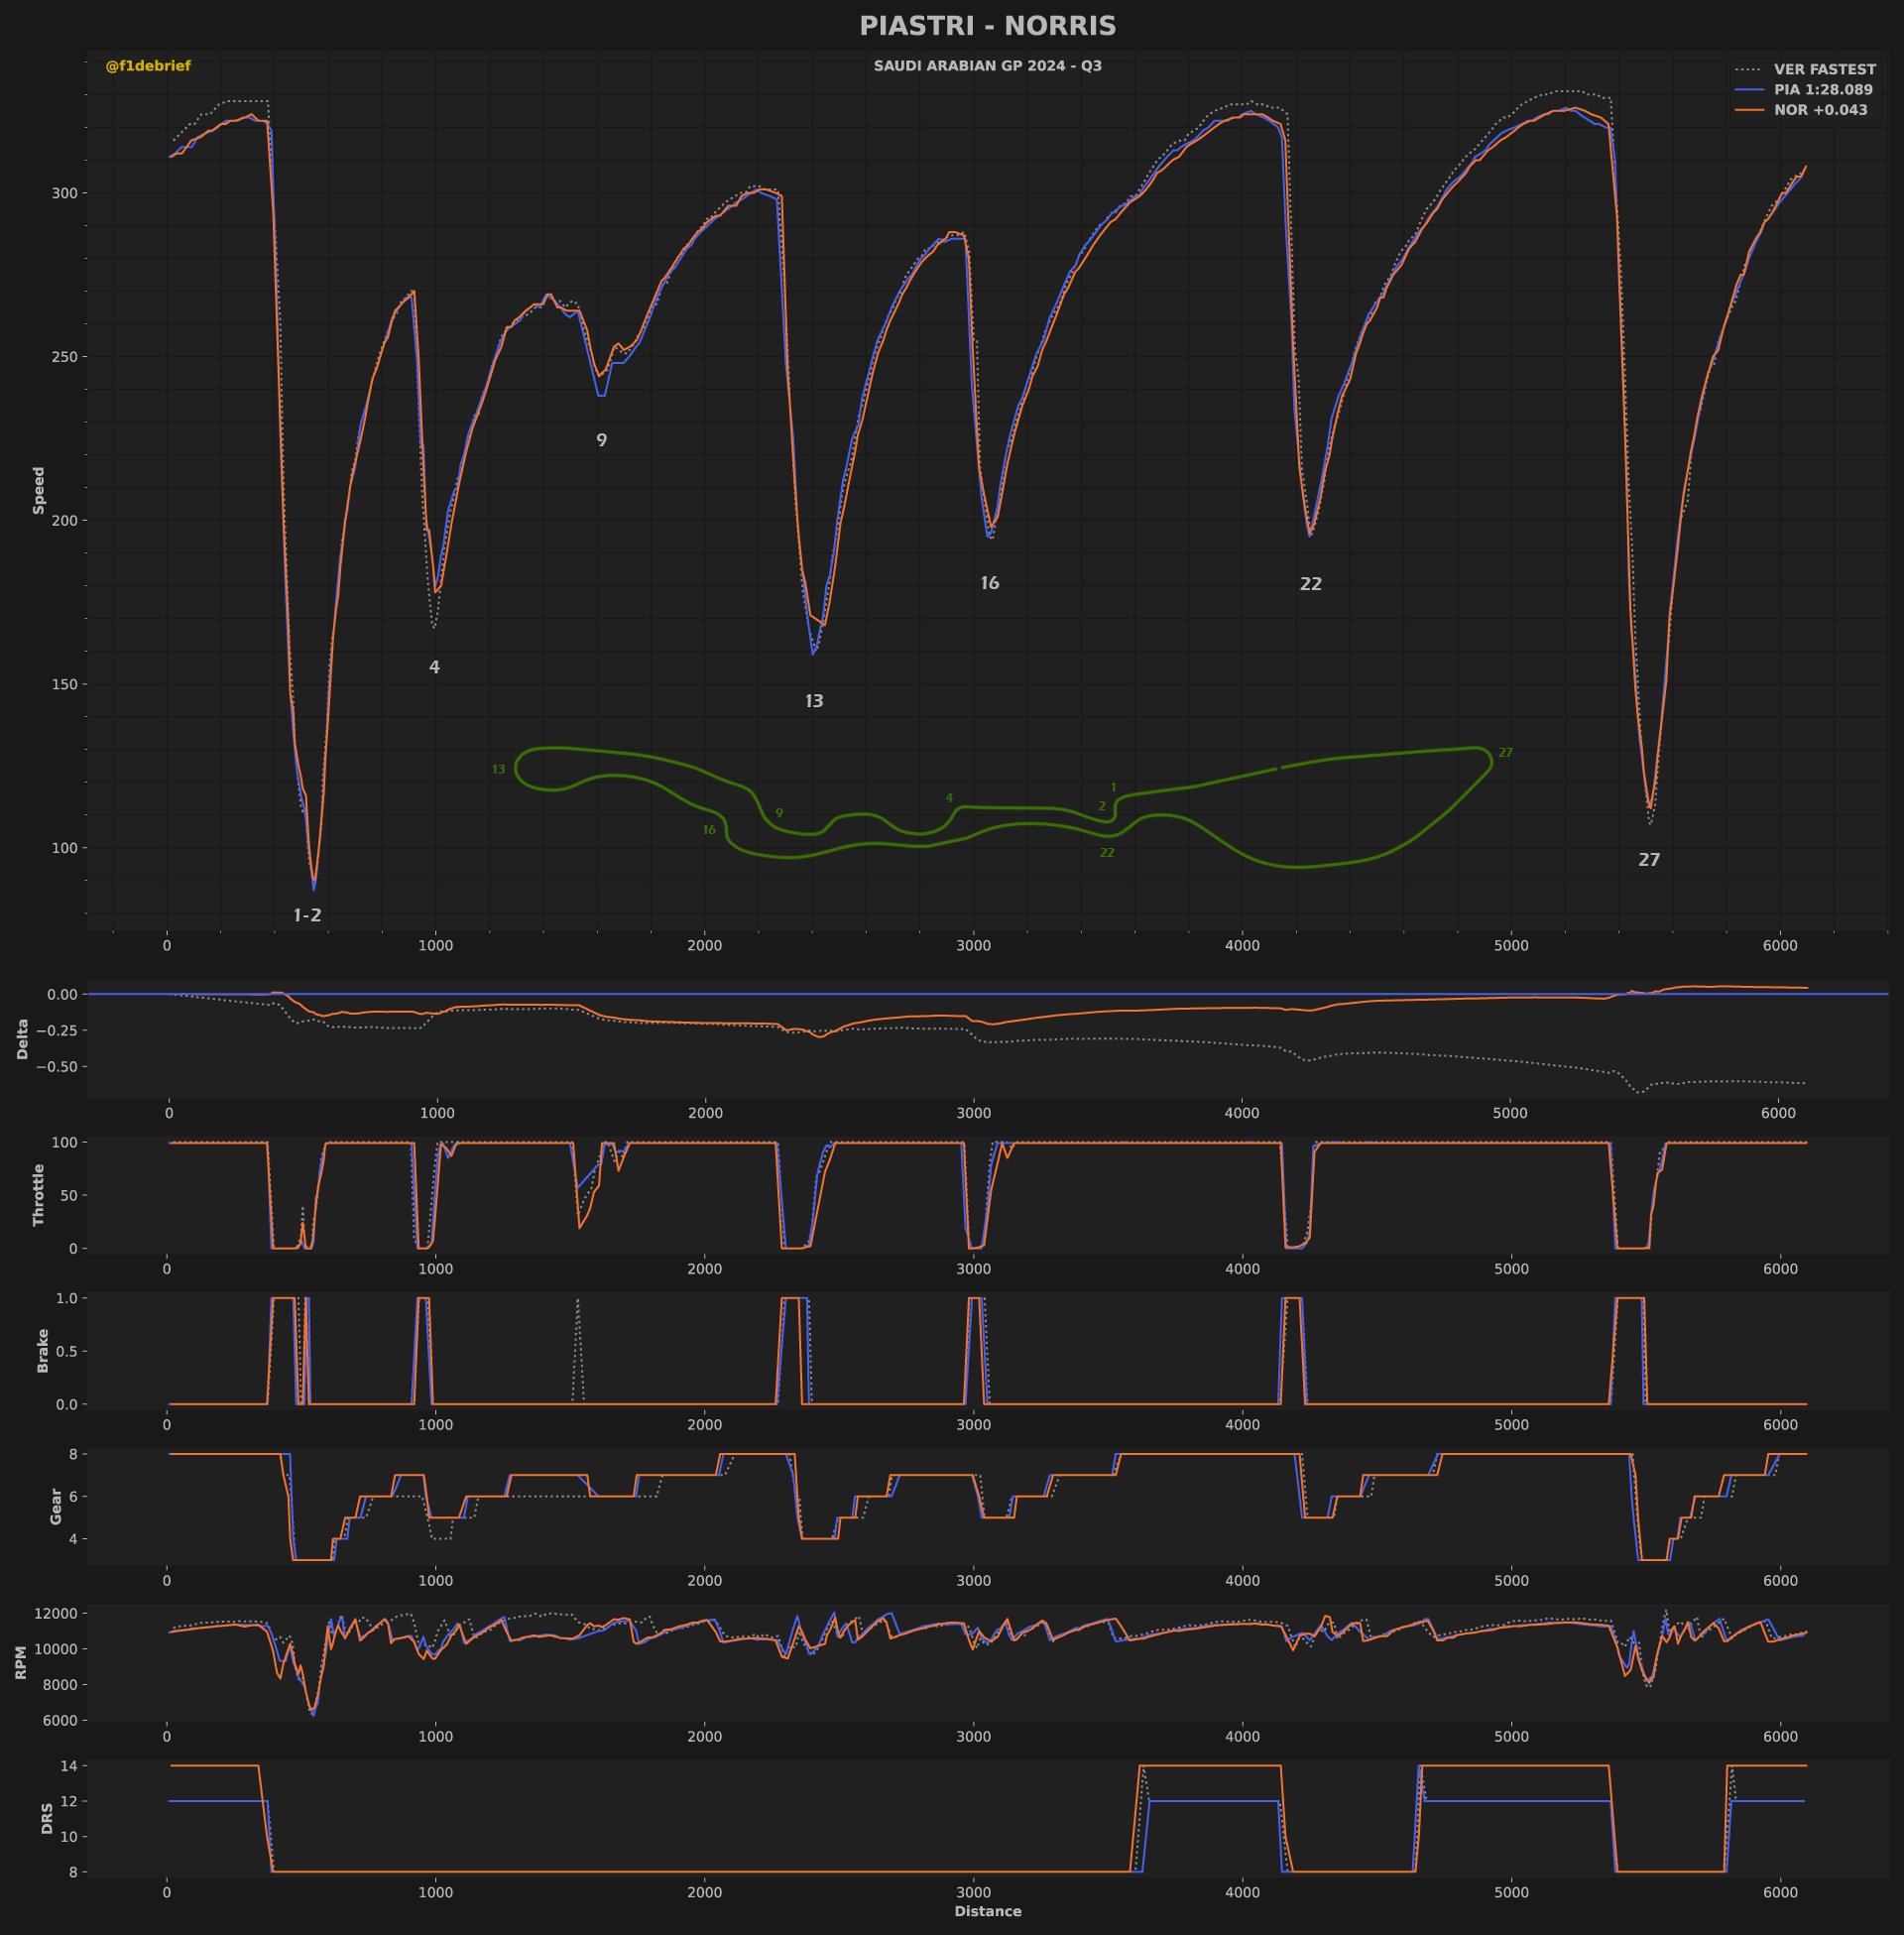Click the turn 1-2 label on the speed chart
1904x1935 pixels.
(x=307, y=916)
